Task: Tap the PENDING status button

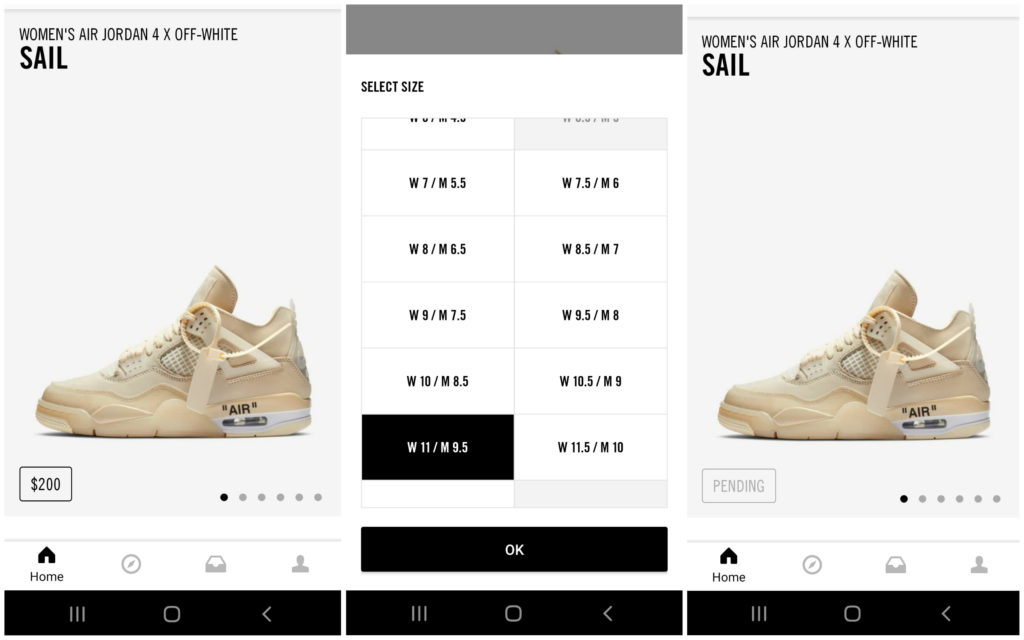Action: point(739,486)
